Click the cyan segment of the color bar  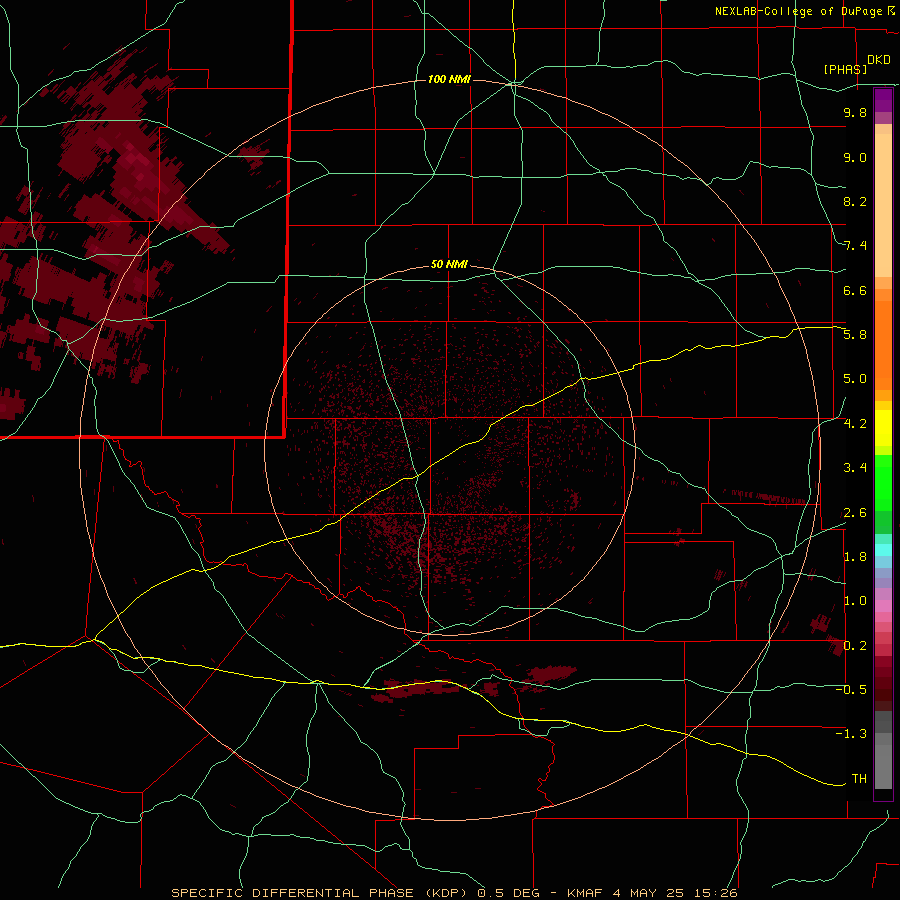pyautogui.click(x=883, y=550)
